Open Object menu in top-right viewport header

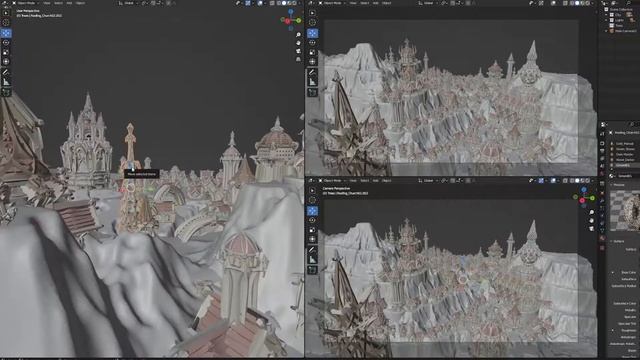pos(387,3)
